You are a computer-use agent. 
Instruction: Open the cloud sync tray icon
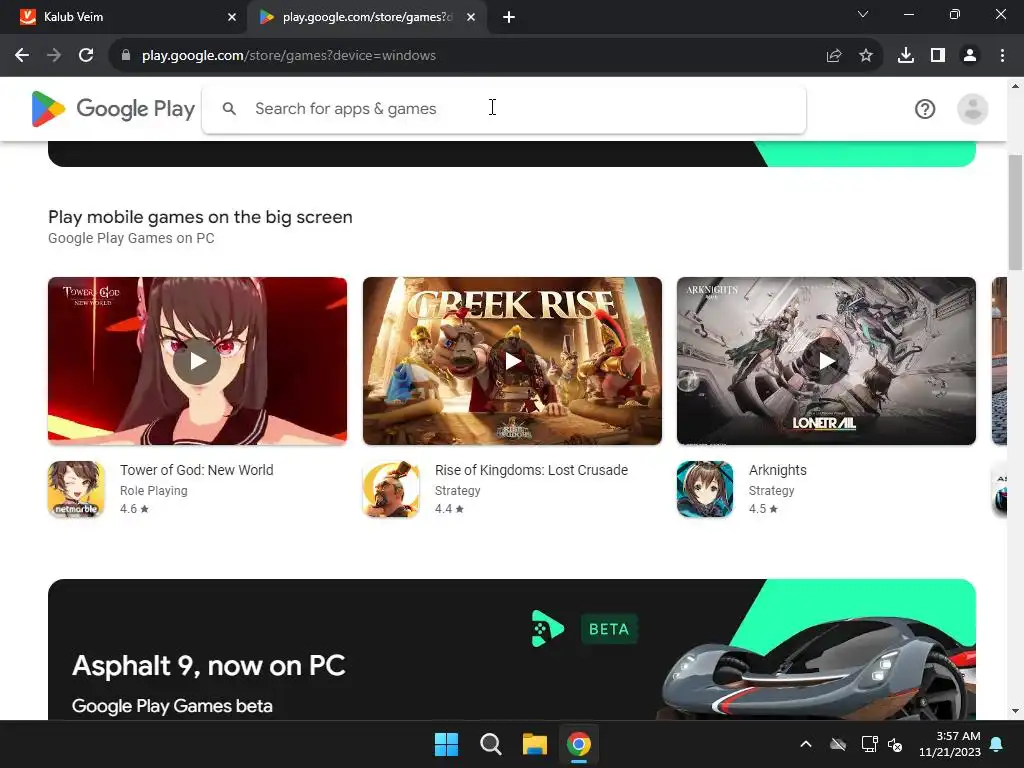(838, 744)
